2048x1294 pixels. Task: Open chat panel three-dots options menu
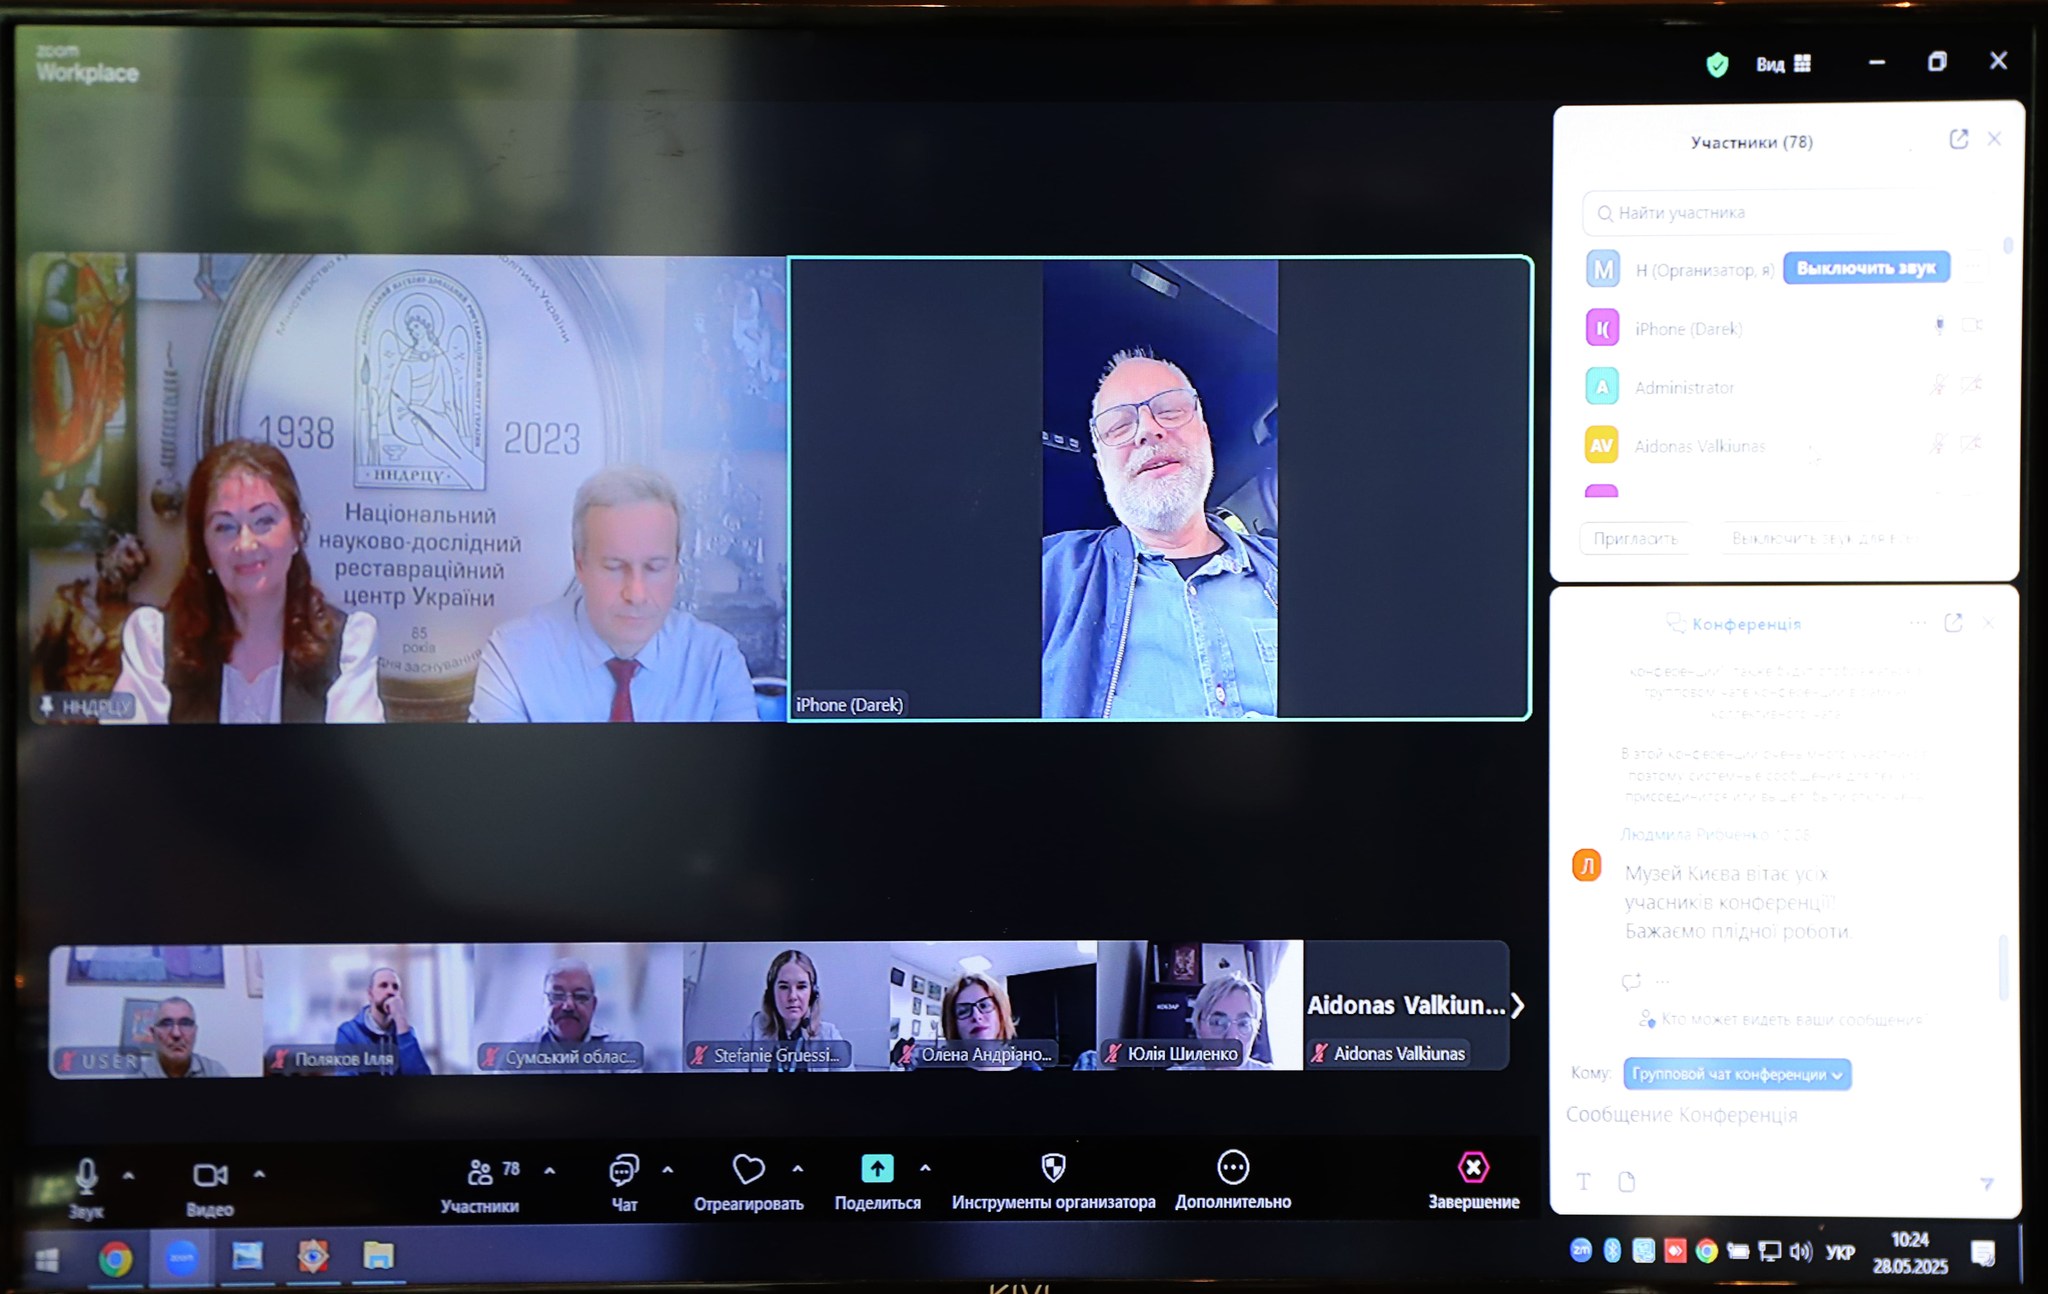[x=1917, y=623]
